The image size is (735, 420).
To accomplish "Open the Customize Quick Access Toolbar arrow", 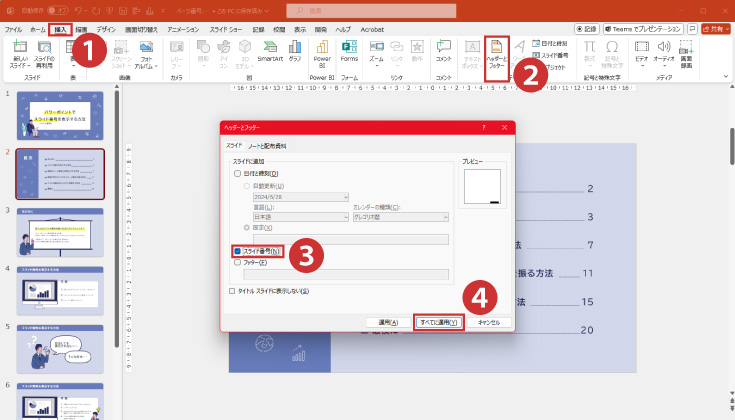I will click(x=163, y=10).
